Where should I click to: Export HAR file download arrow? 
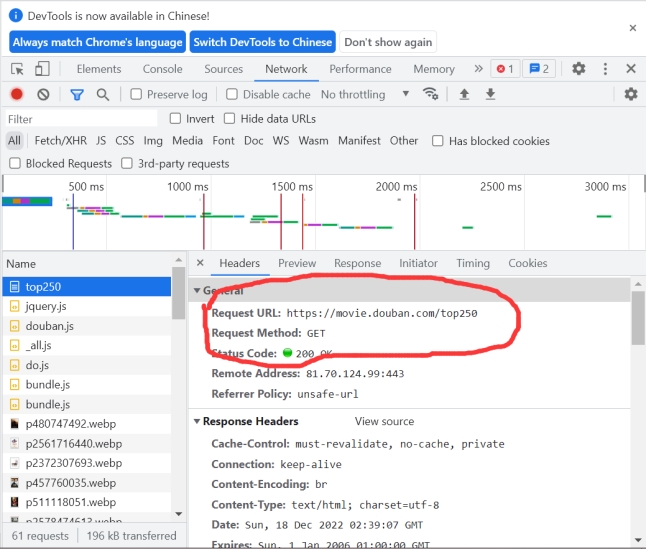tap(490, 95)
